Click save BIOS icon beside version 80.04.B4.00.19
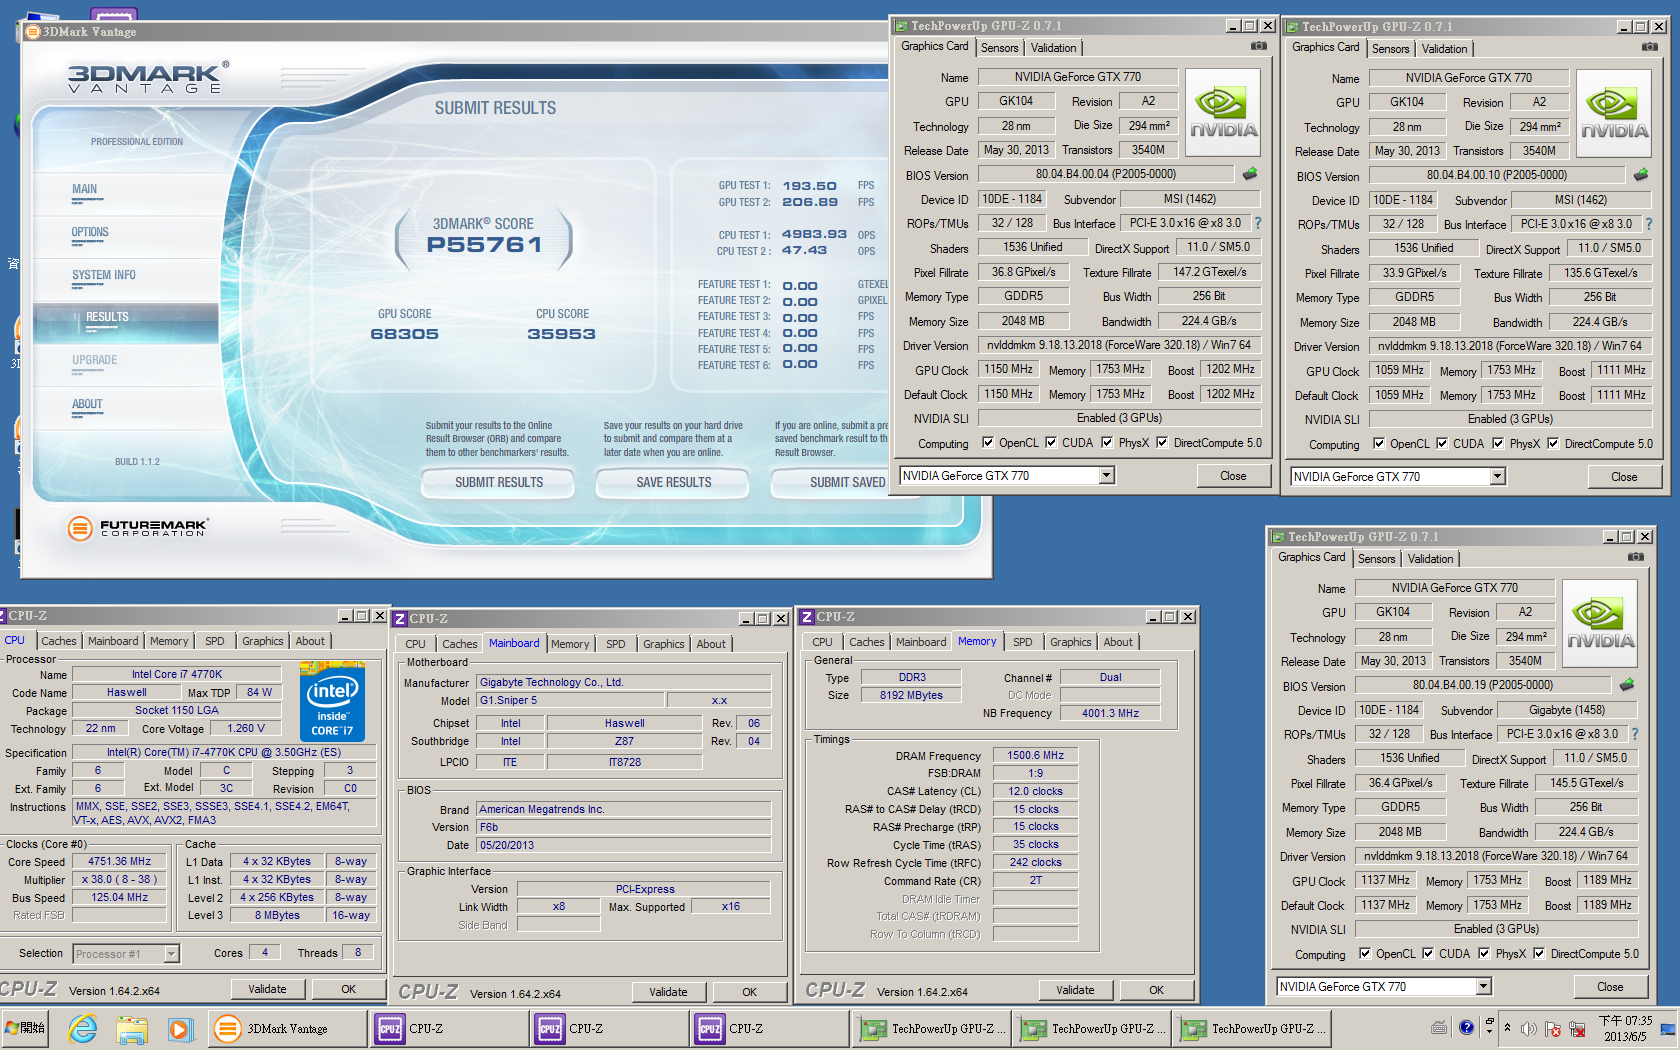Viewport: 1680px width, 1050px height. [1627, 685]
